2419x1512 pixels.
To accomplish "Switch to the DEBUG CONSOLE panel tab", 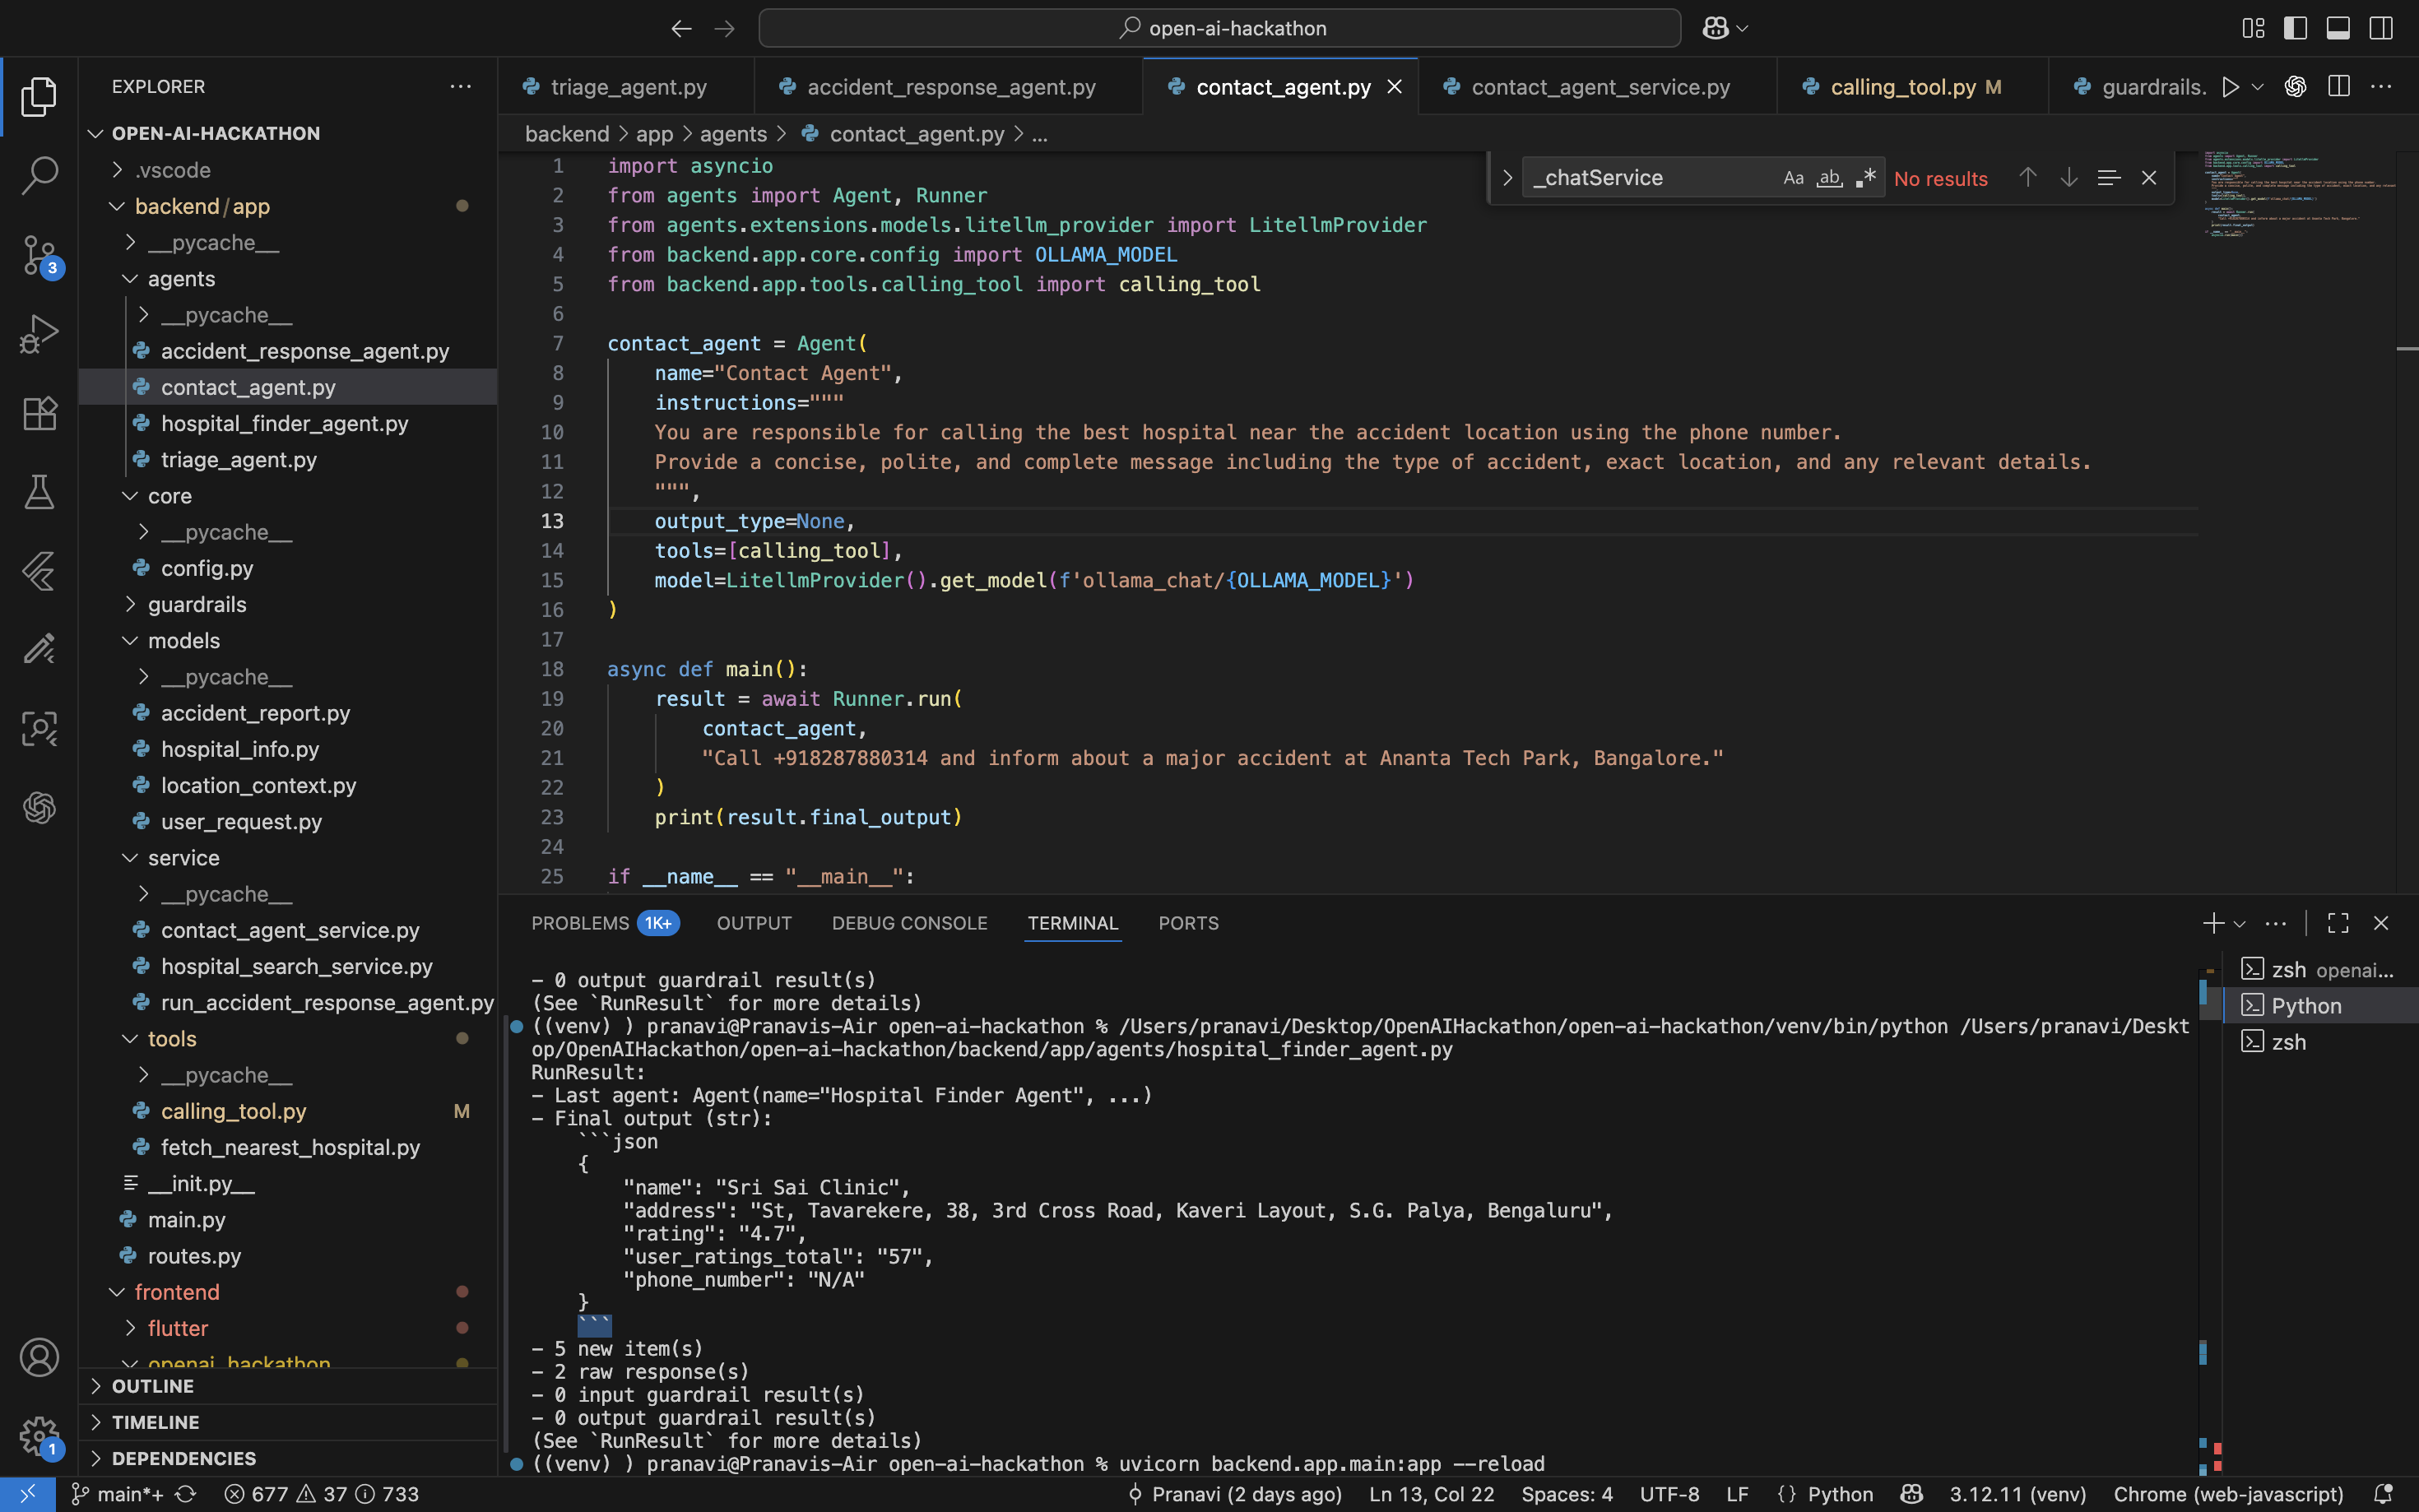I will tap(909, 923).
